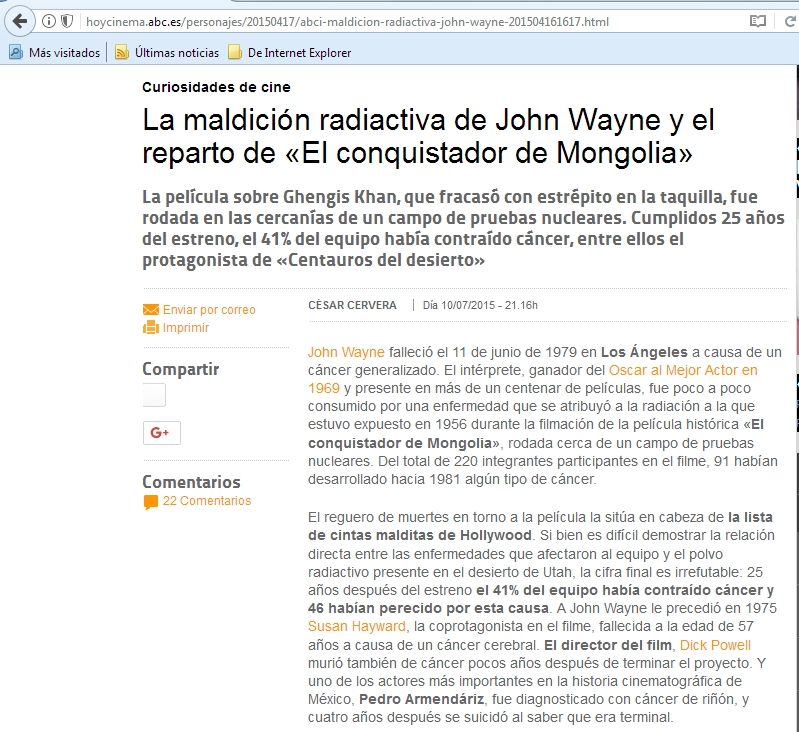
Task: Visit the Dick Powell link
Action: coord(717,645)
